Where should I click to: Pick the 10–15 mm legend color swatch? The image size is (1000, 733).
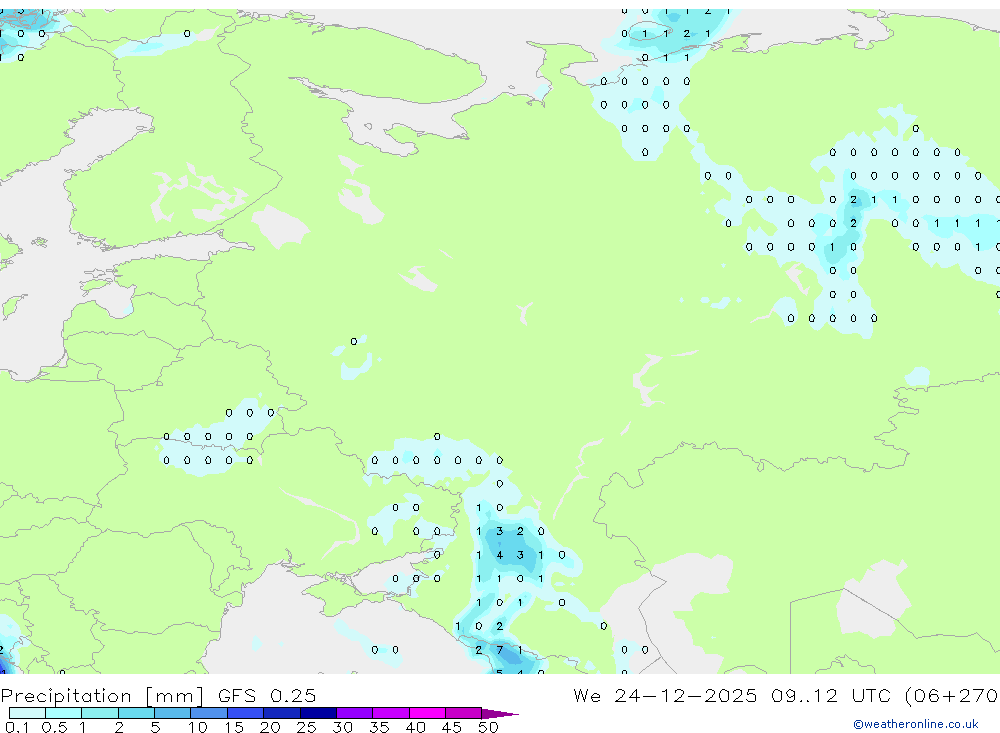209,713
